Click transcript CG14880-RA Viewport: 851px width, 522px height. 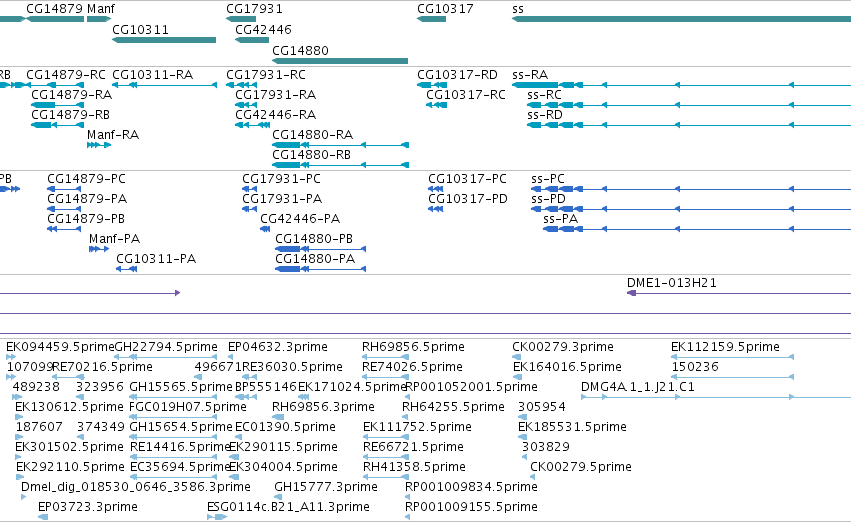(x=313, y=135)
